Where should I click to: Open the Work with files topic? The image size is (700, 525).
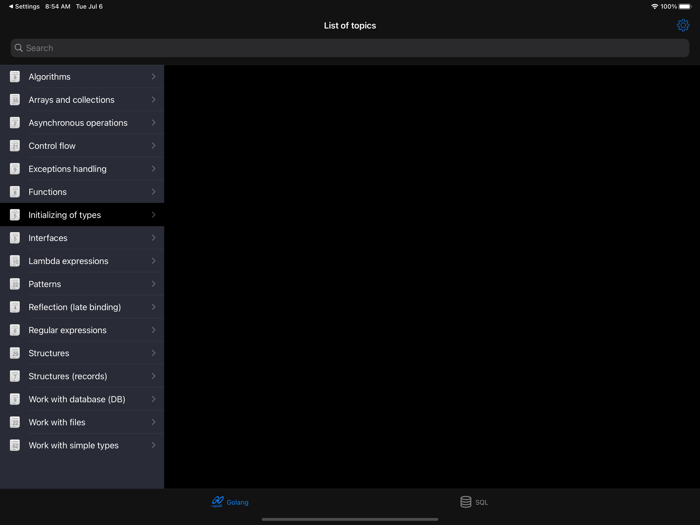point(82,422)
